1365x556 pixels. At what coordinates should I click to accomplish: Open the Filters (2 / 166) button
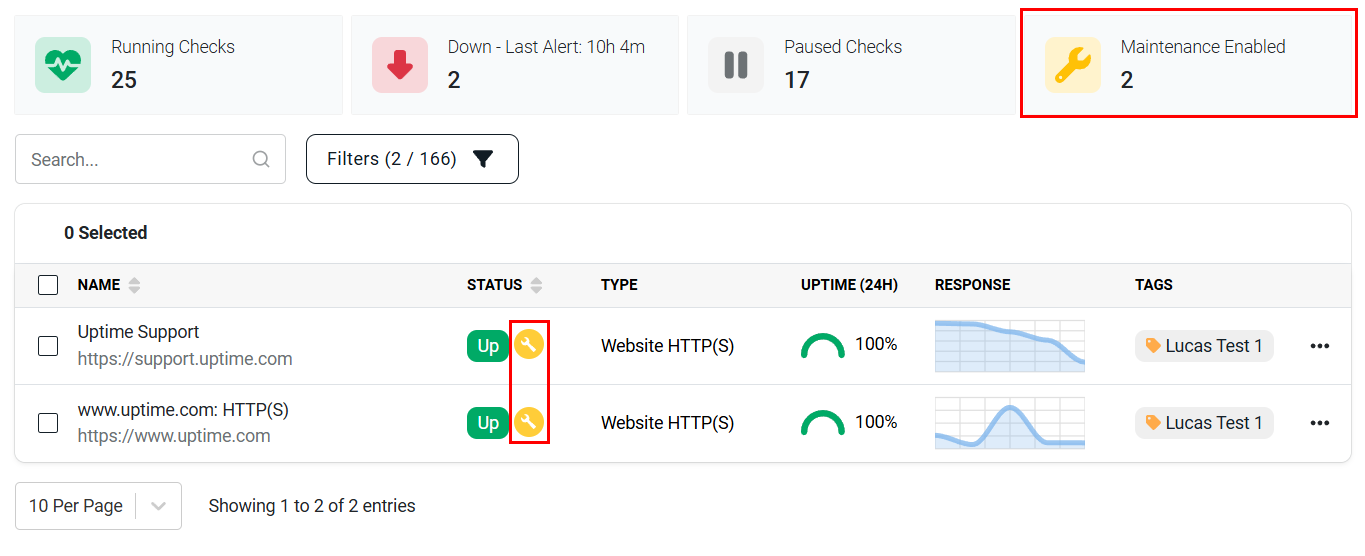tap(412, 159)
